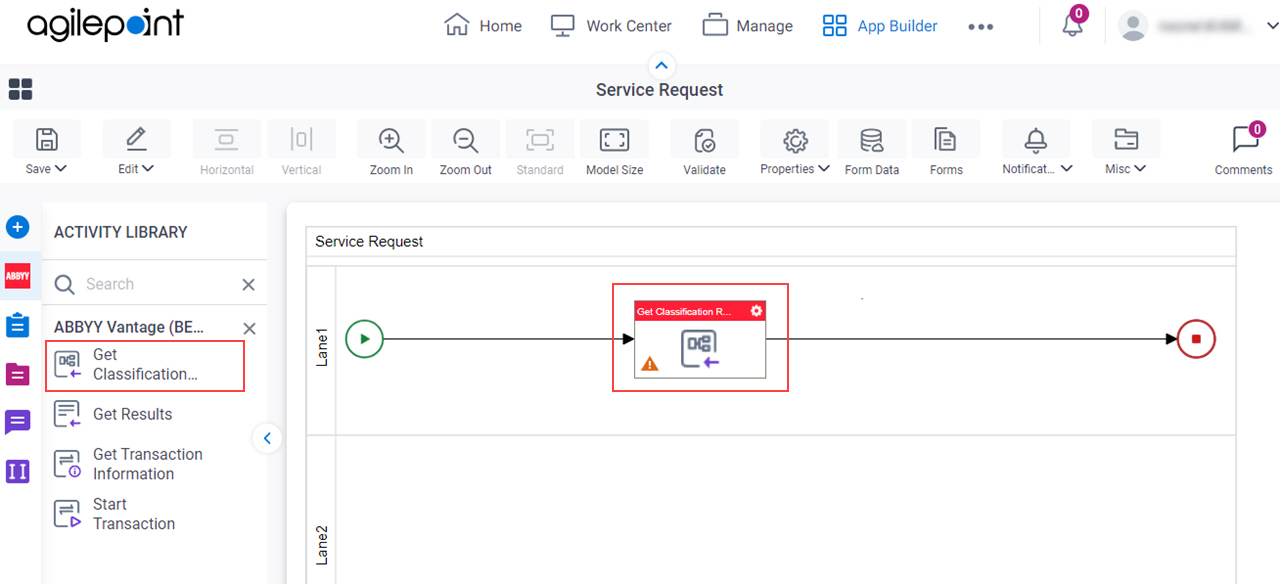Click Zoom In
This screenshot has height=584, width=1280.
(391, 151)
